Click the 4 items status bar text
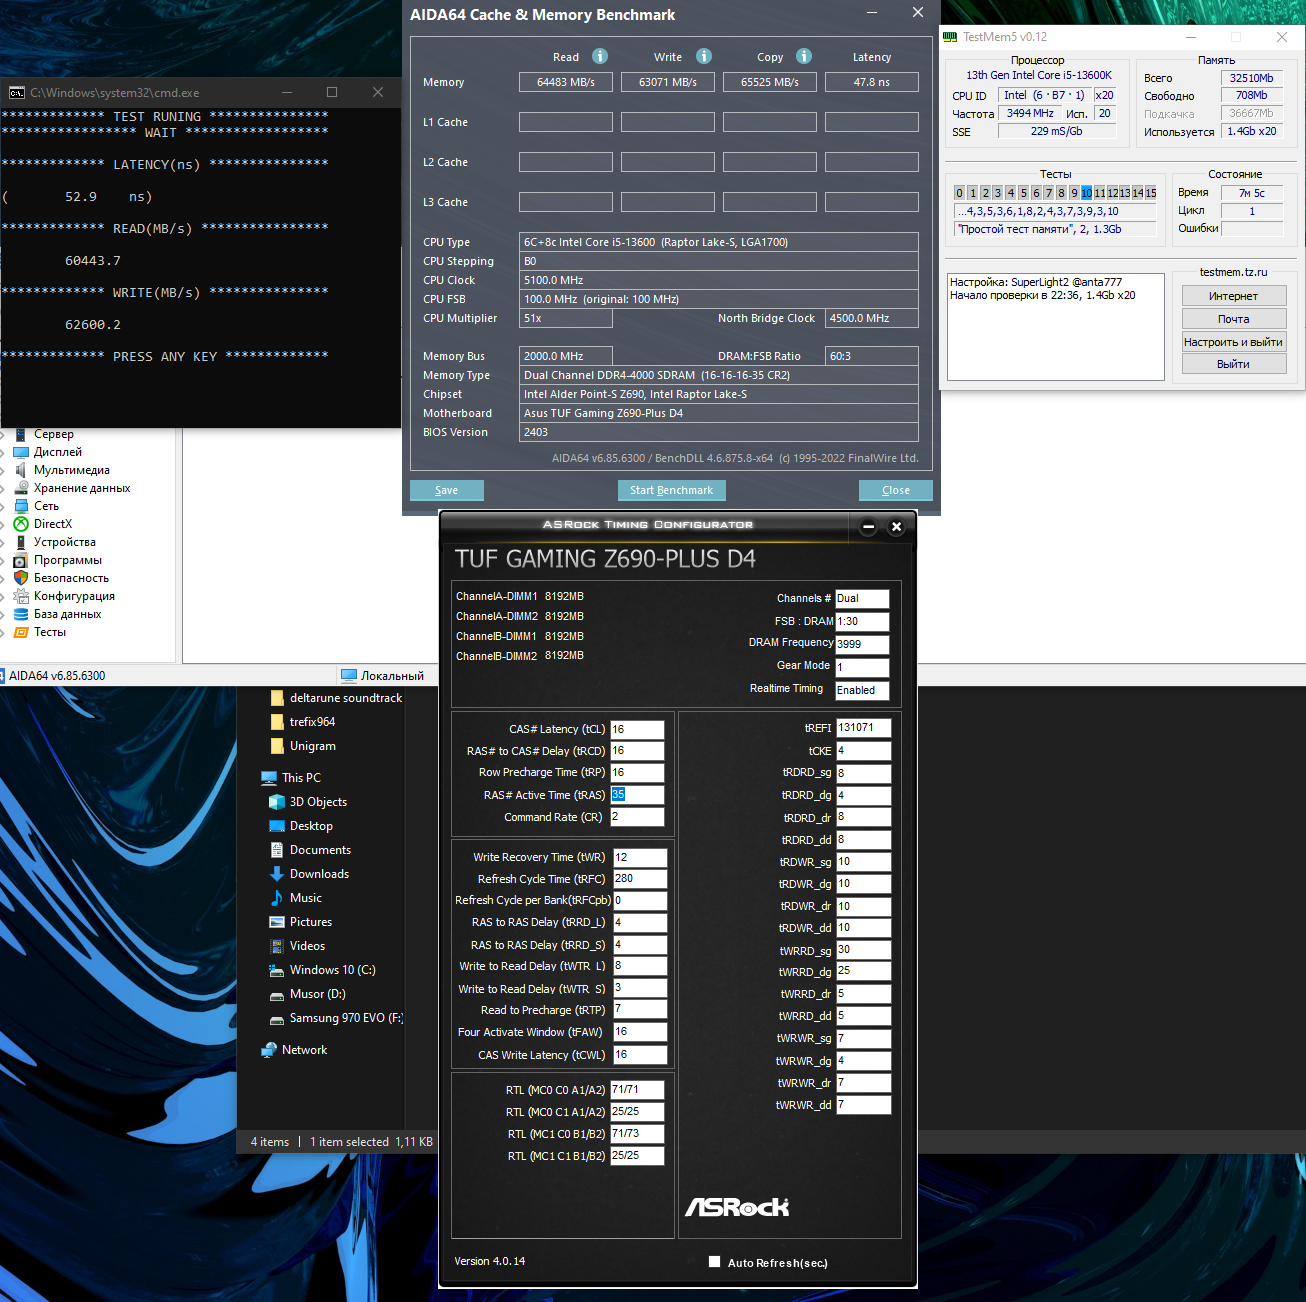 click(x=270, y=1142)
